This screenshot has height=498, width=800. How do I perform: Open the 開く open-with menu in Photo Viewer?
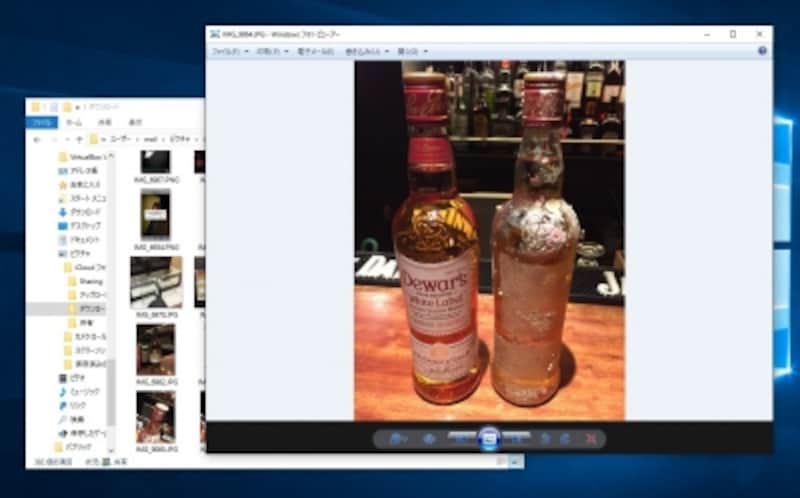coord(412,52)
